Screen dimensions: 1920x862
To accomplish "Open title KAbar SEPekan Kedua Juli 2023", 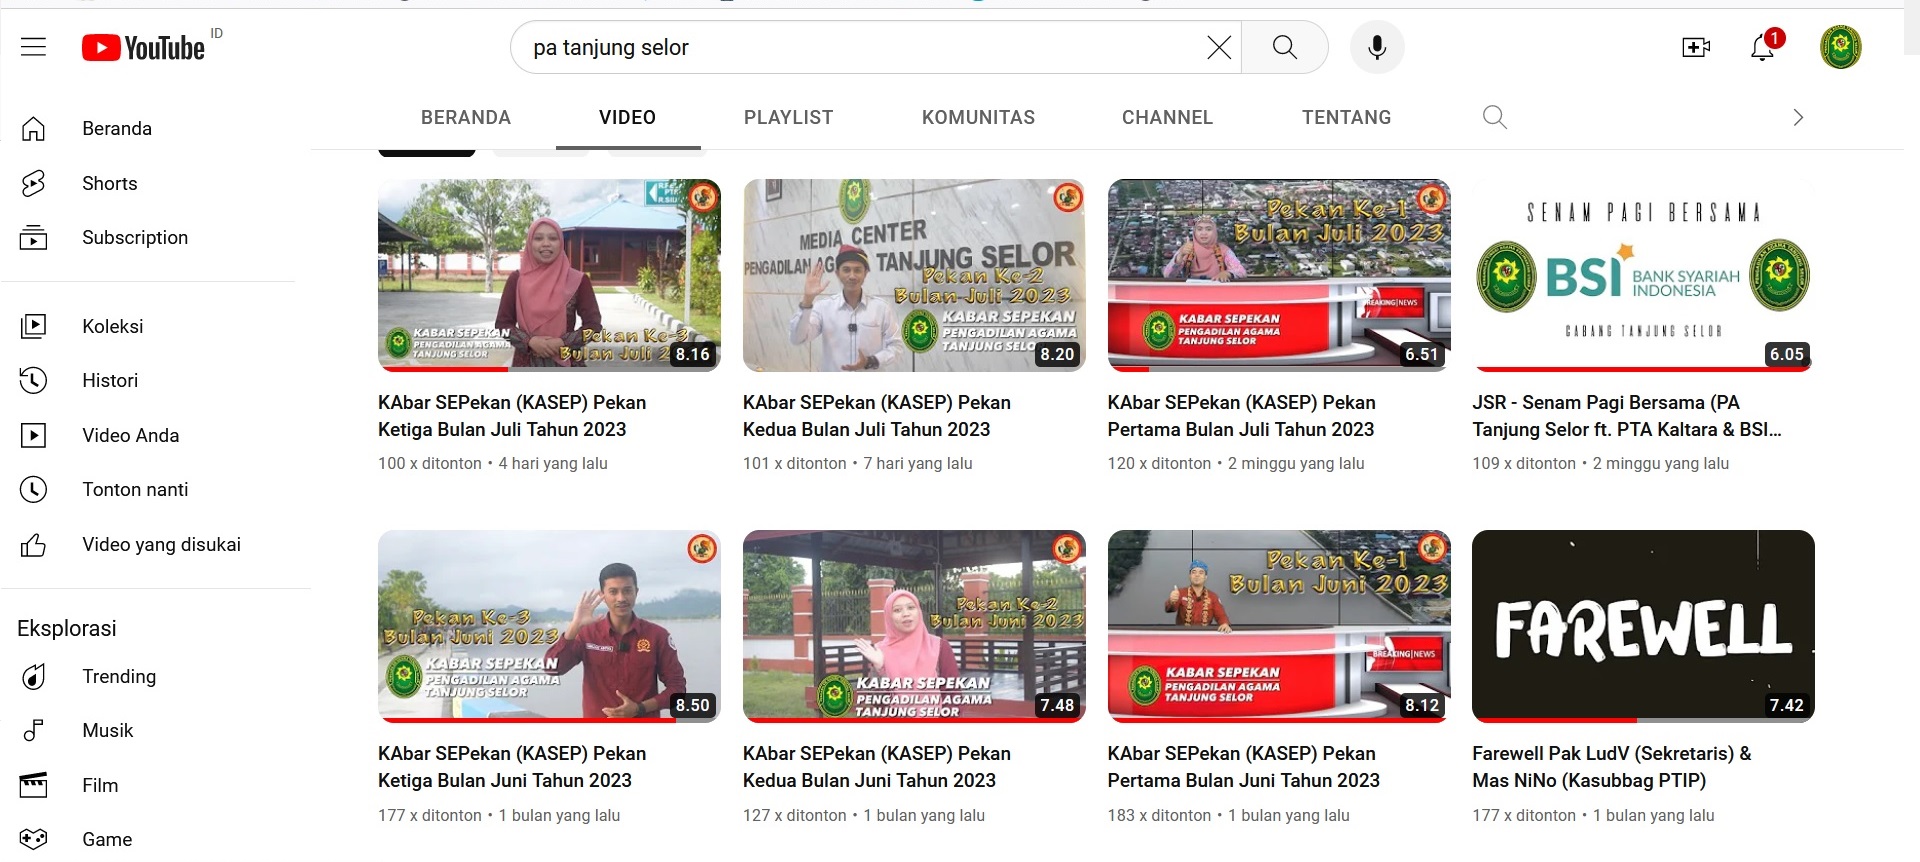I will pos(877,416).
